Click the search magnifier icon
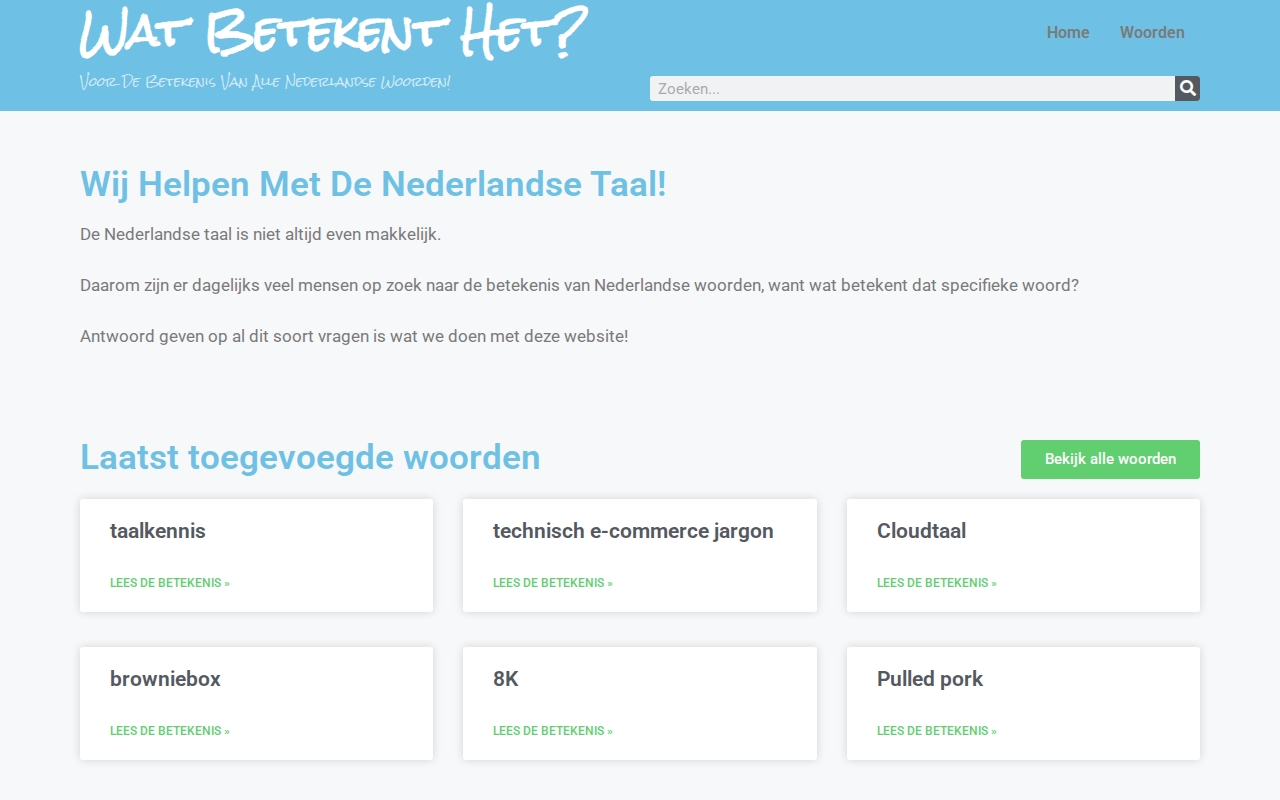This screenshot has height=800, width=1280. 1187,89
